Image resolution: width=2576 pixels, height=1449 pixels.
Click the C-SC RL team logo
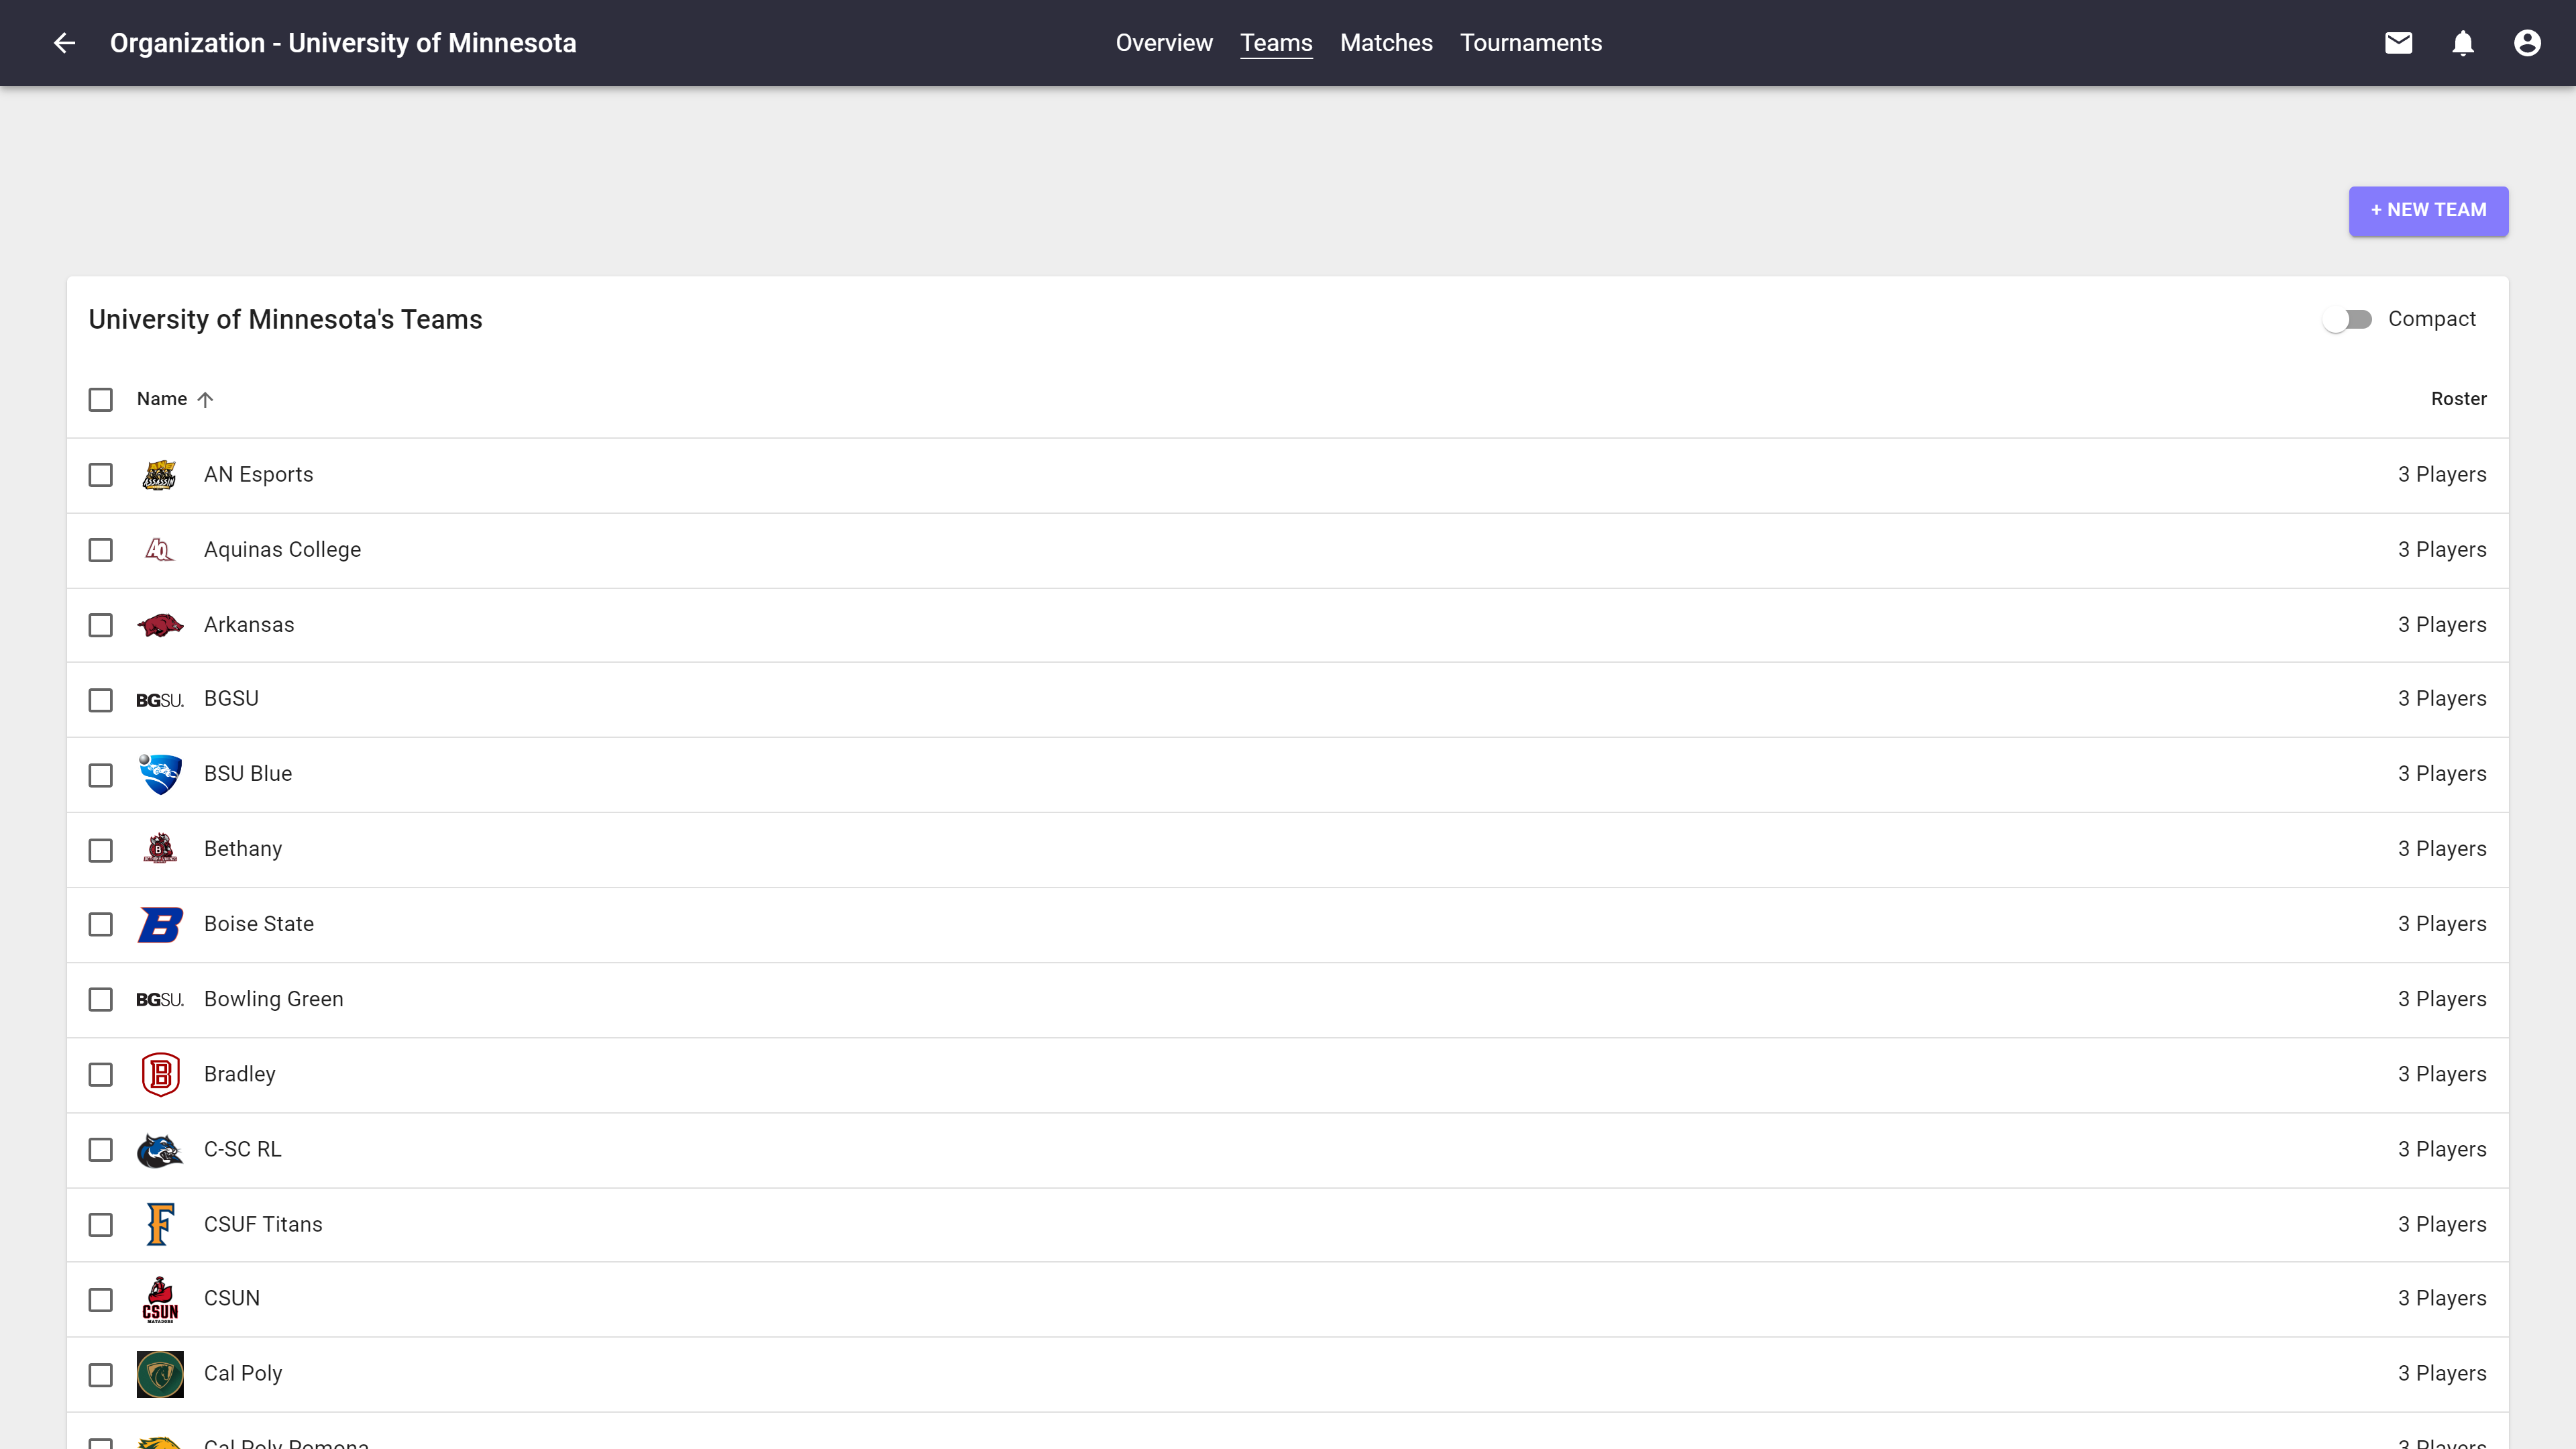click(160, 1150)
